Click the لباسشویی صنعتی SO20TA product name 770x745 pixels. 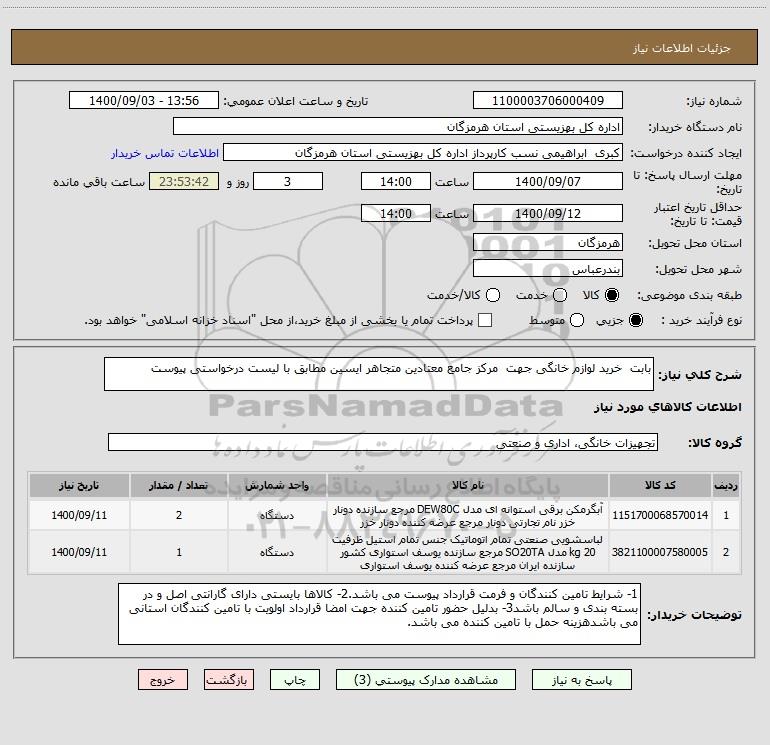(x=468, y=552)
